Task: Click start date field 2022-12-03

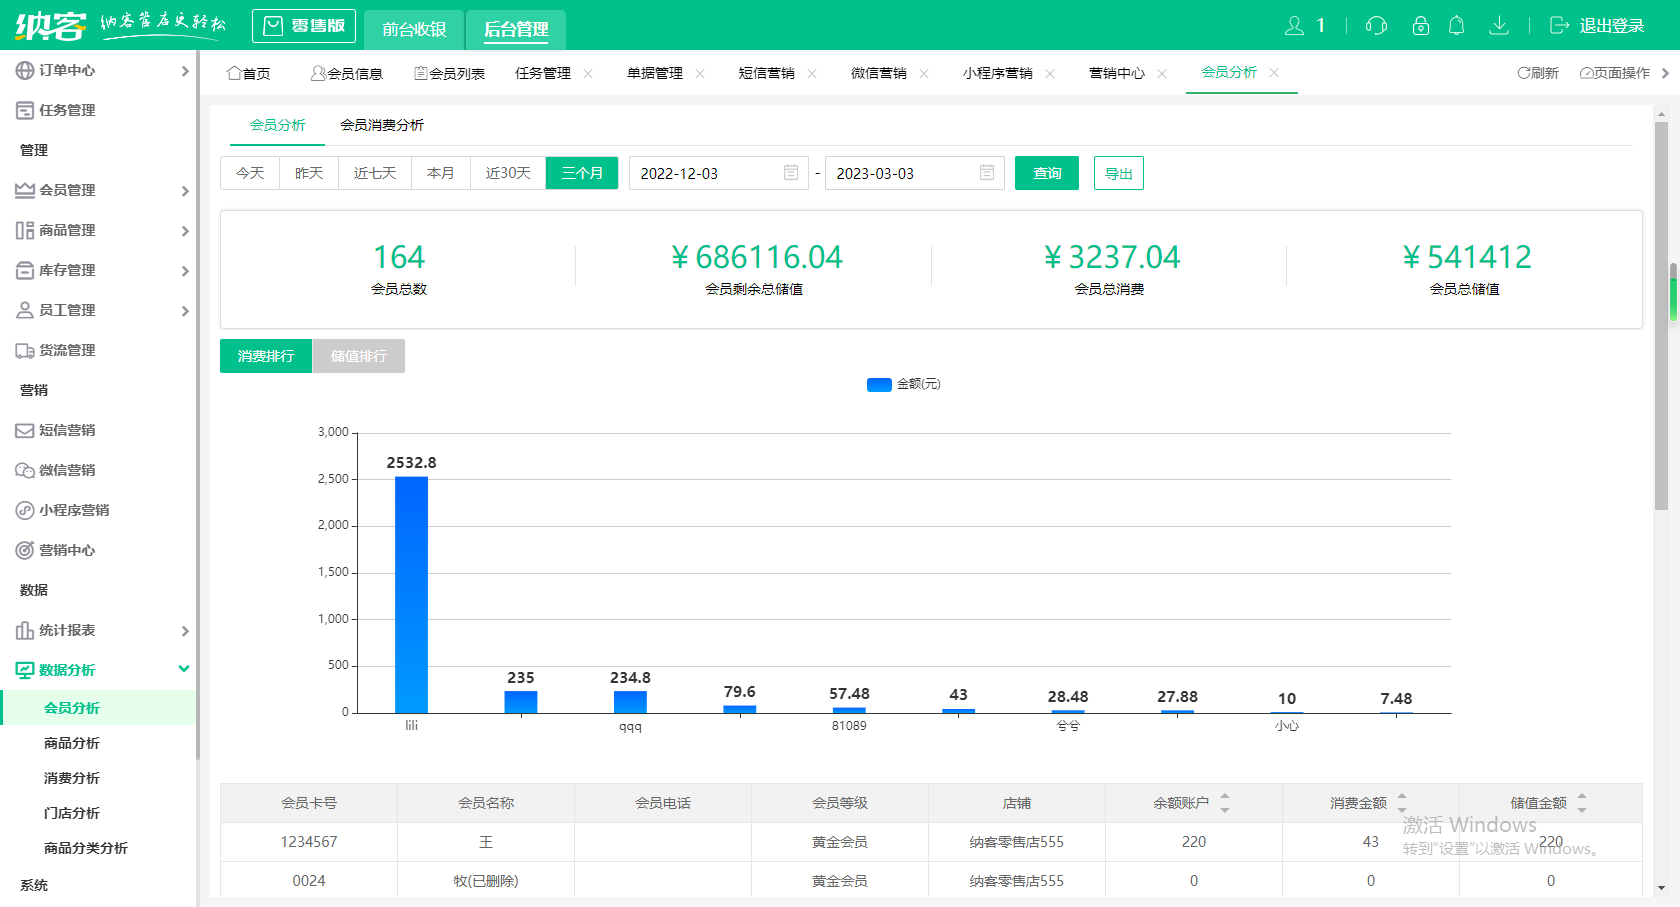Action: 718,173
